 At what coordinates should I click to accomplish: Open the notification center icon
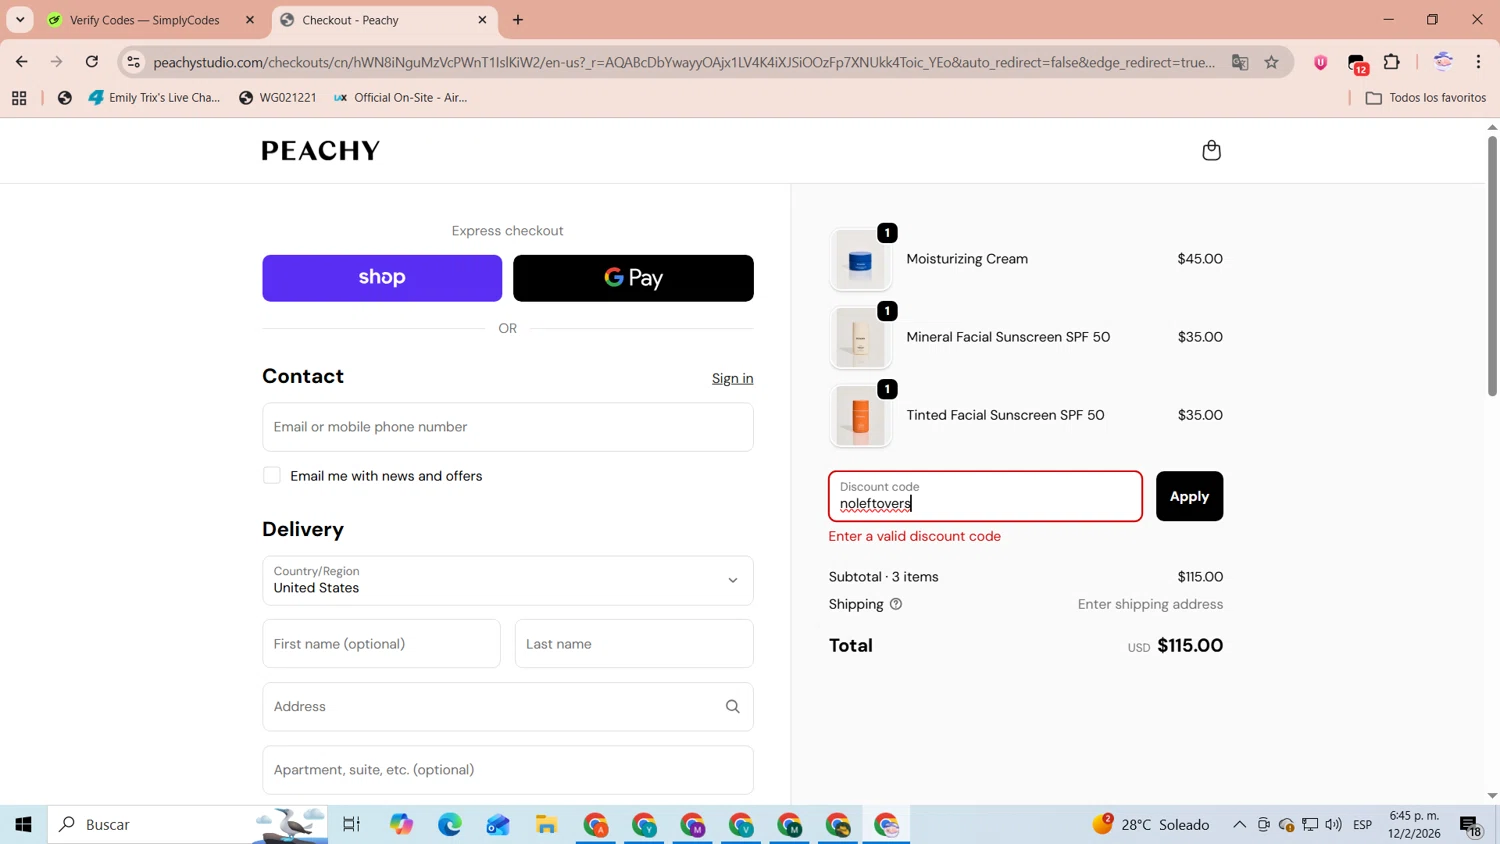click(x=1470, y=826)
